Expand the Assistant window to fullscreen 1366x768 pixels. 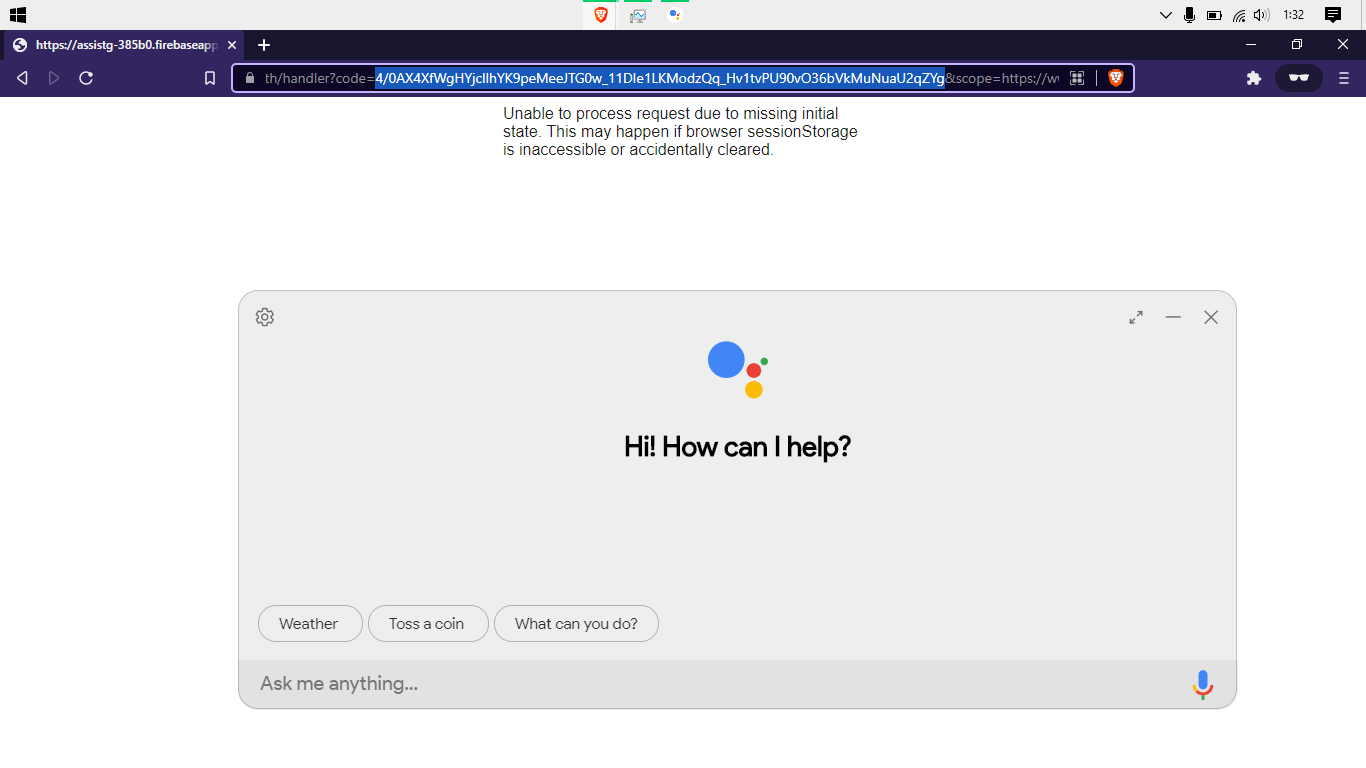1136,317
